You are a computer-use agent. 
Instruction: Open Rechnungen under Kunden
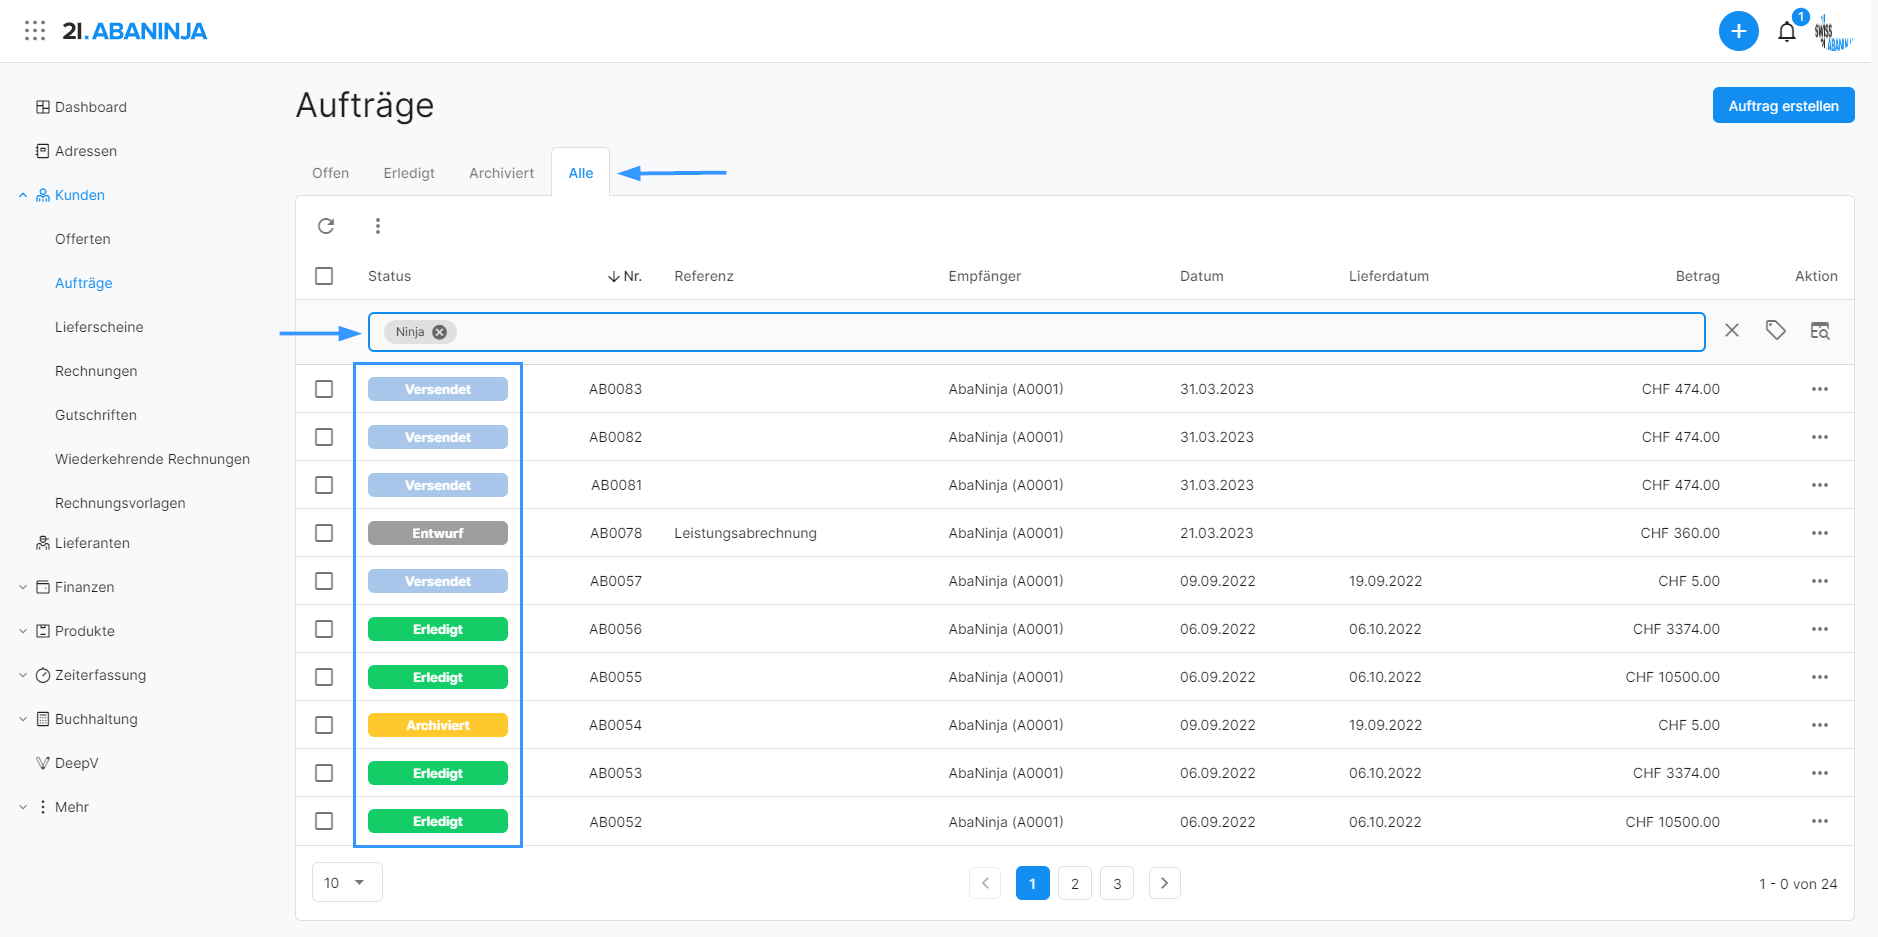pos(96,371)
